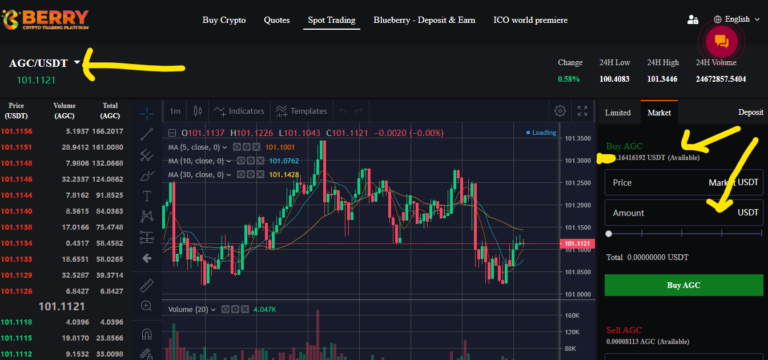Hide the MA 30 indicator
The image size is (768, 360).
tap(240, 174)
